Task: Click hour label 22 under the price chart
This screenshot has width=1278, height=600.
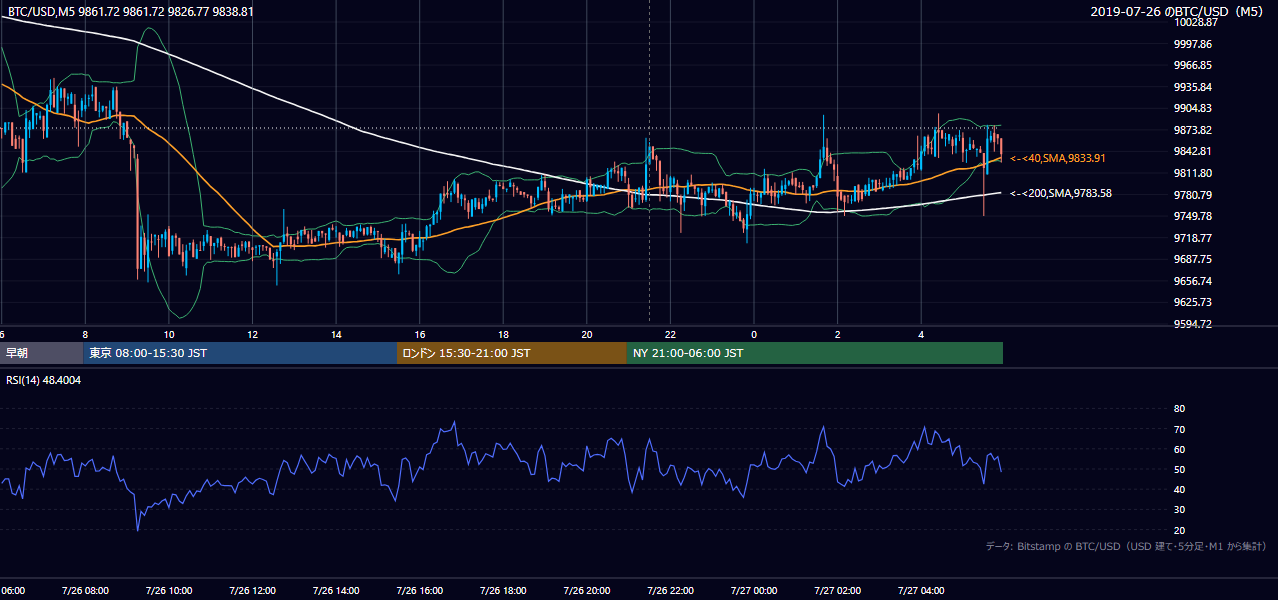Action: [670, 334]
